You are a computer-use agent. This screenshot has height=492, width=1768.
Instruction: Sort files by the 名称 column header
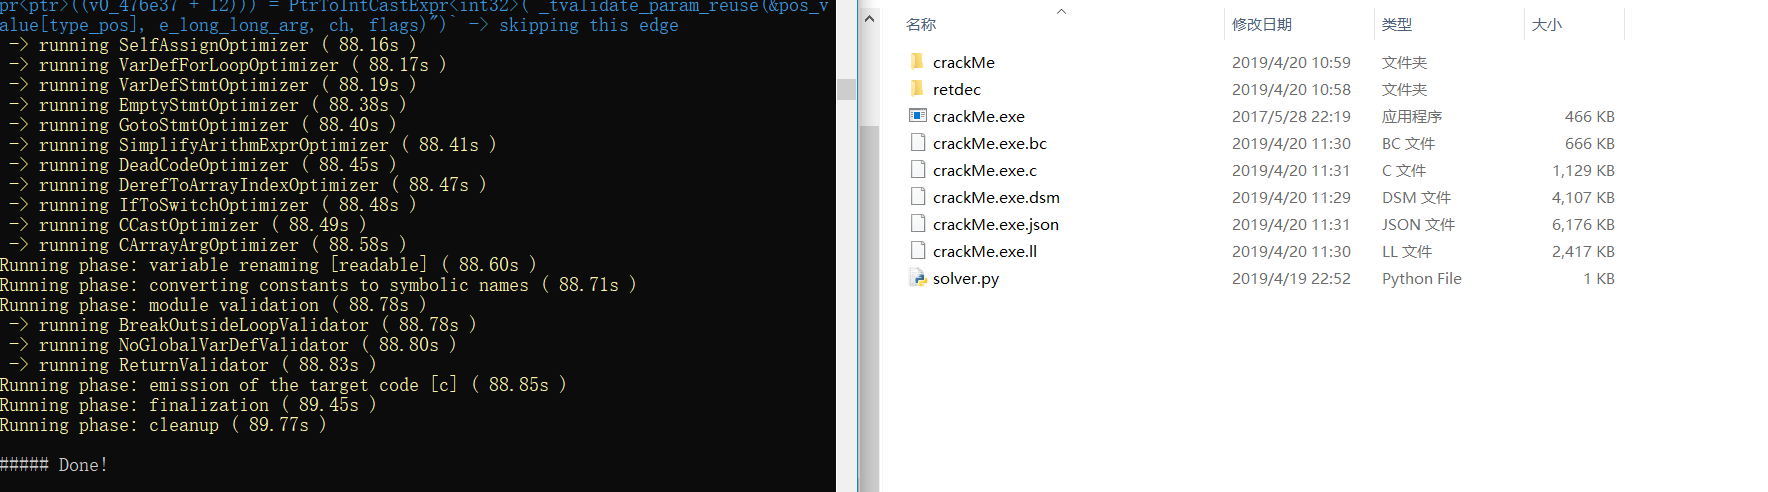(x=921, y=25)
